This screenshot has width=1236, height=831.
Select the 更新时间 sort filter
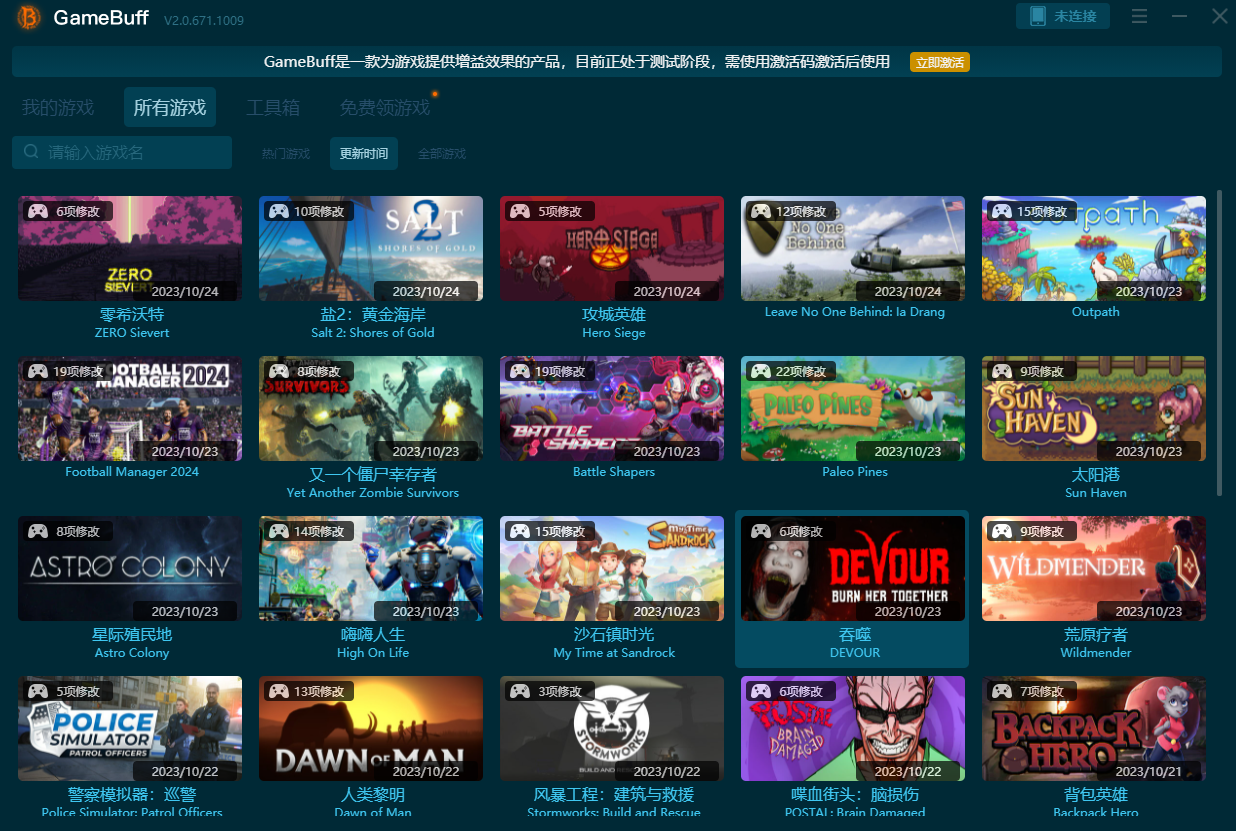tap(364, 154)
